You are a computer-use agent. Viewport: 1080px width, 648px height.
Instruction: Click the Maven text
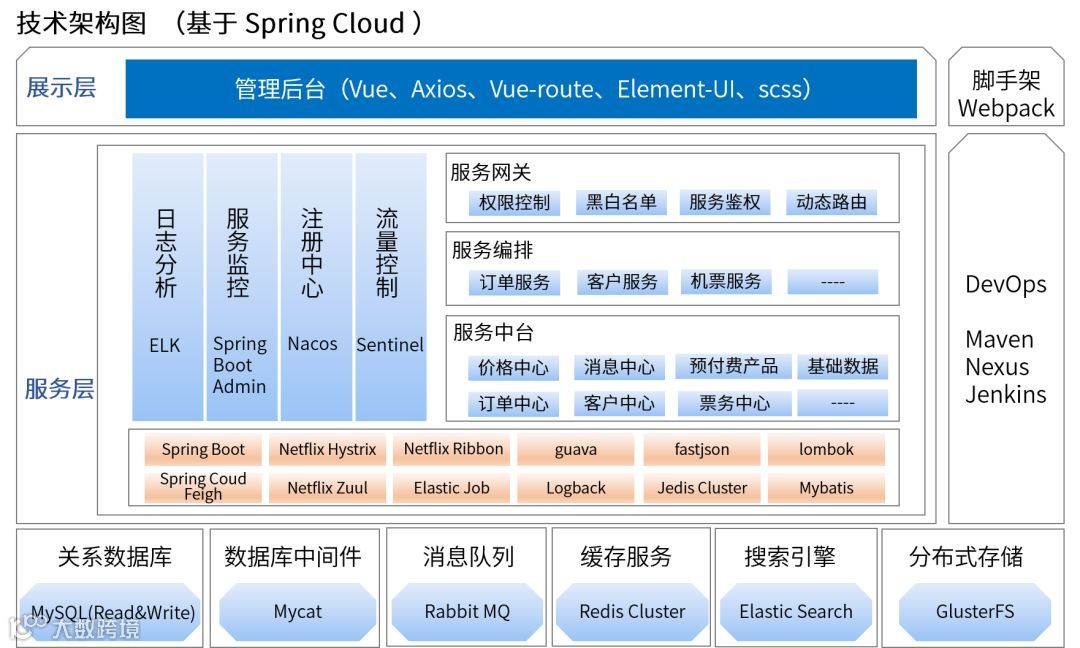pyautogui.click(x=999, y=339)
